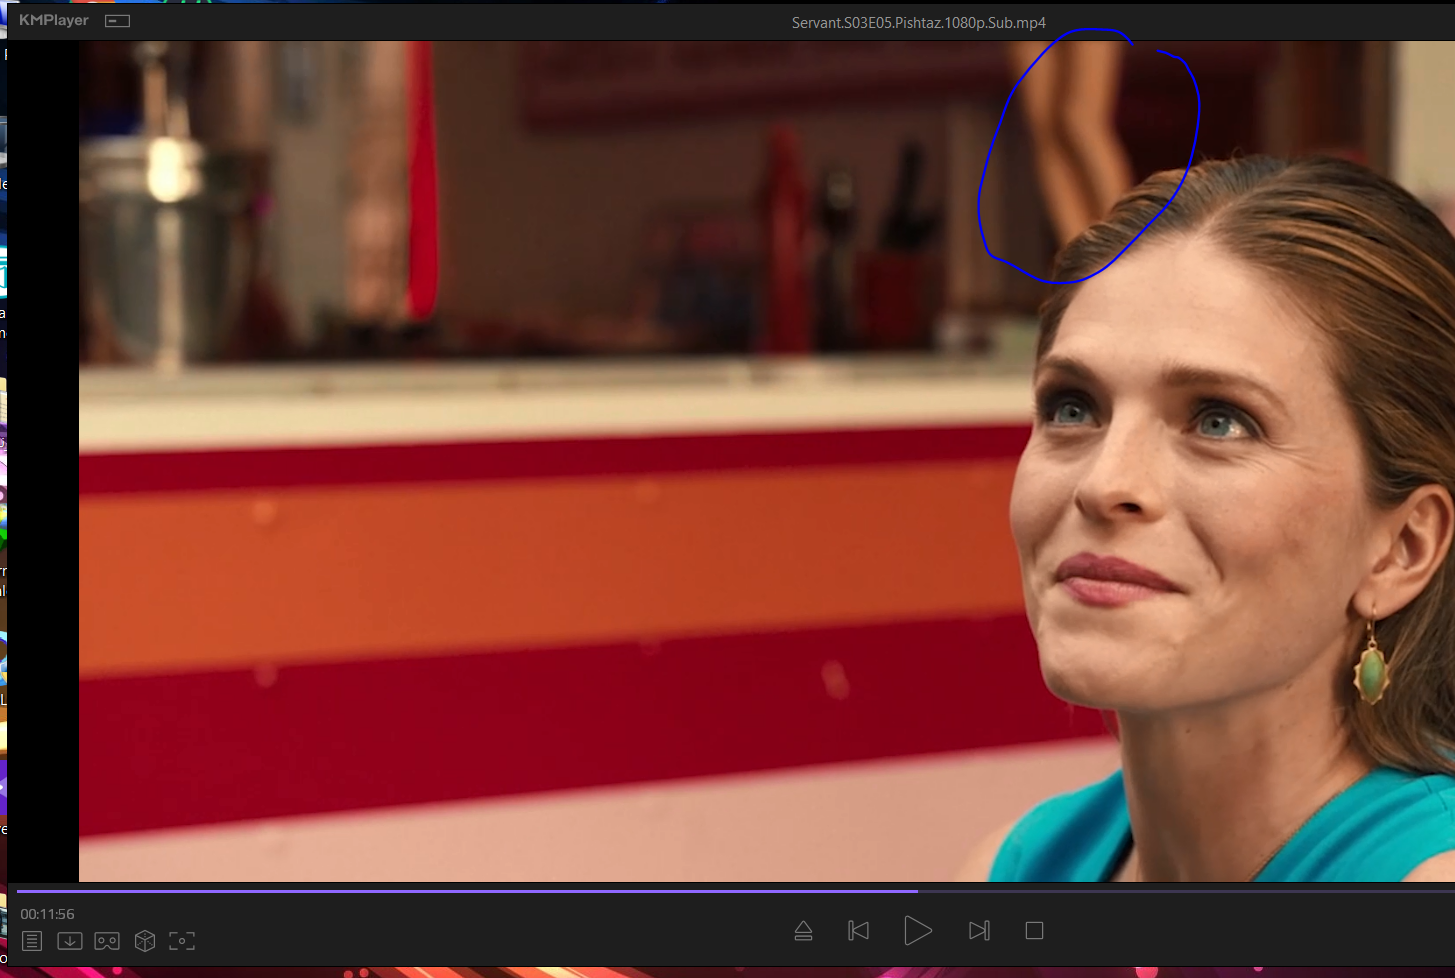
Task: Skip to the next track
Action: [x=979, y=931]
